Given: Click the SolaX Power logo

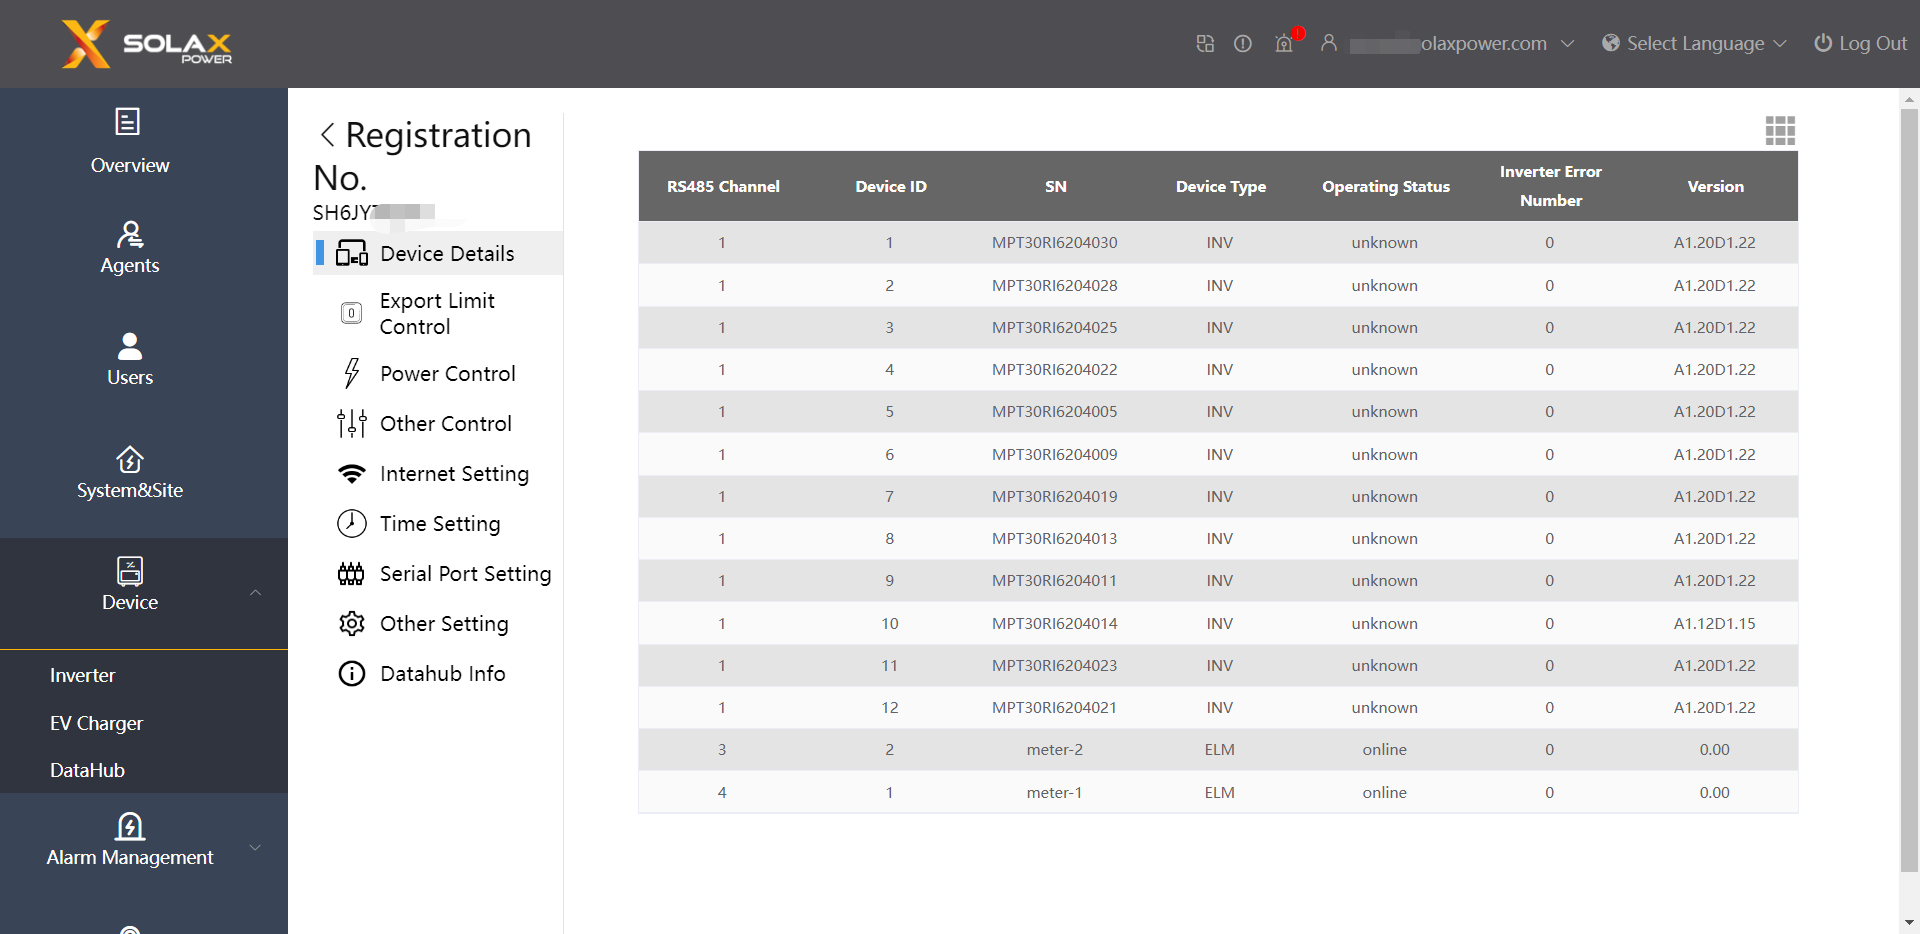Looking at the screenshot, I should [x=146, y=44].
